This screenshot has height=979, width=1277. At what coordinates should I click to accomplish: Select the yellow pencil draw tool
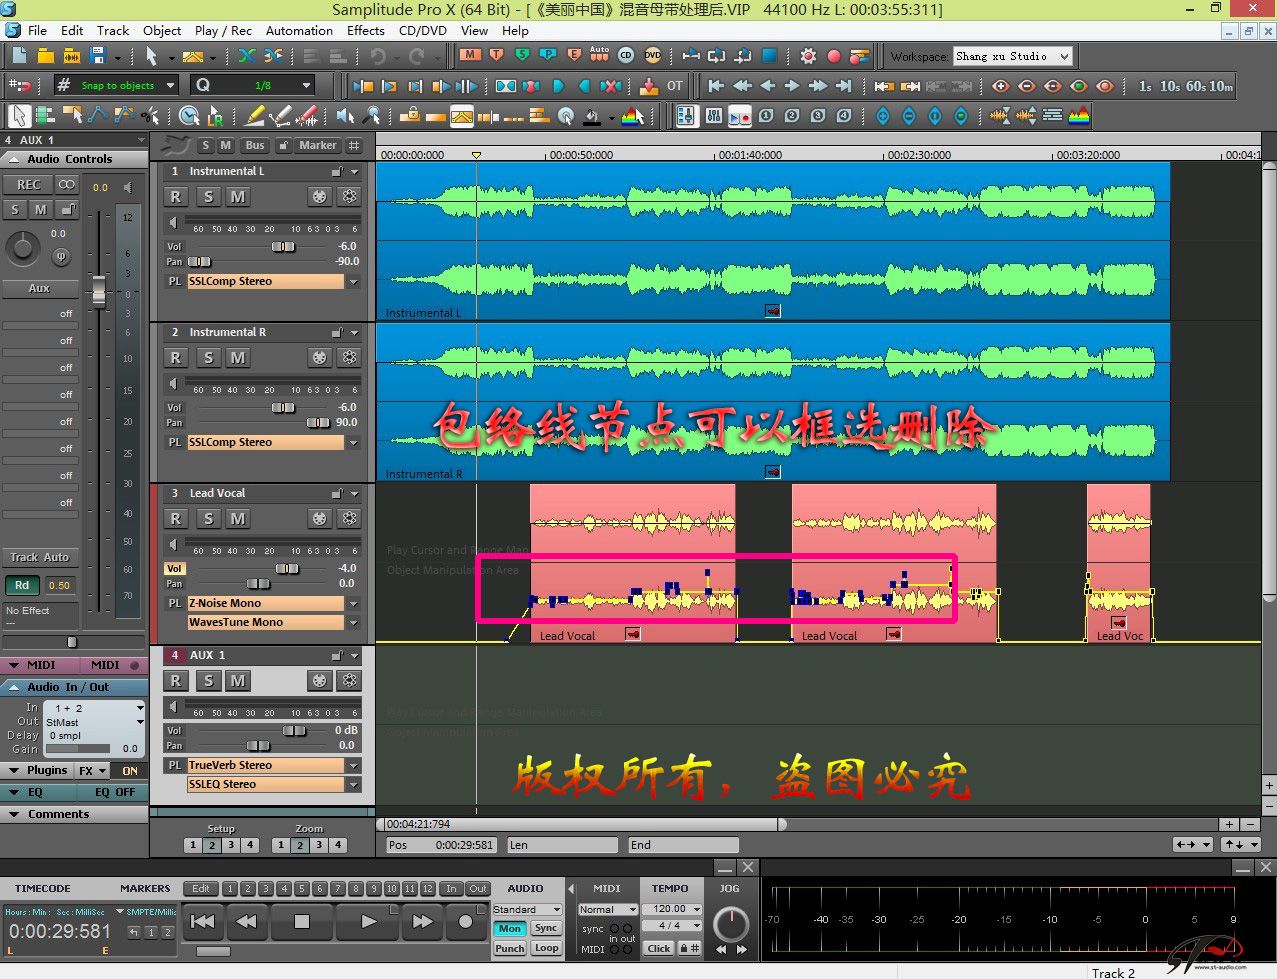coord(256,116)
